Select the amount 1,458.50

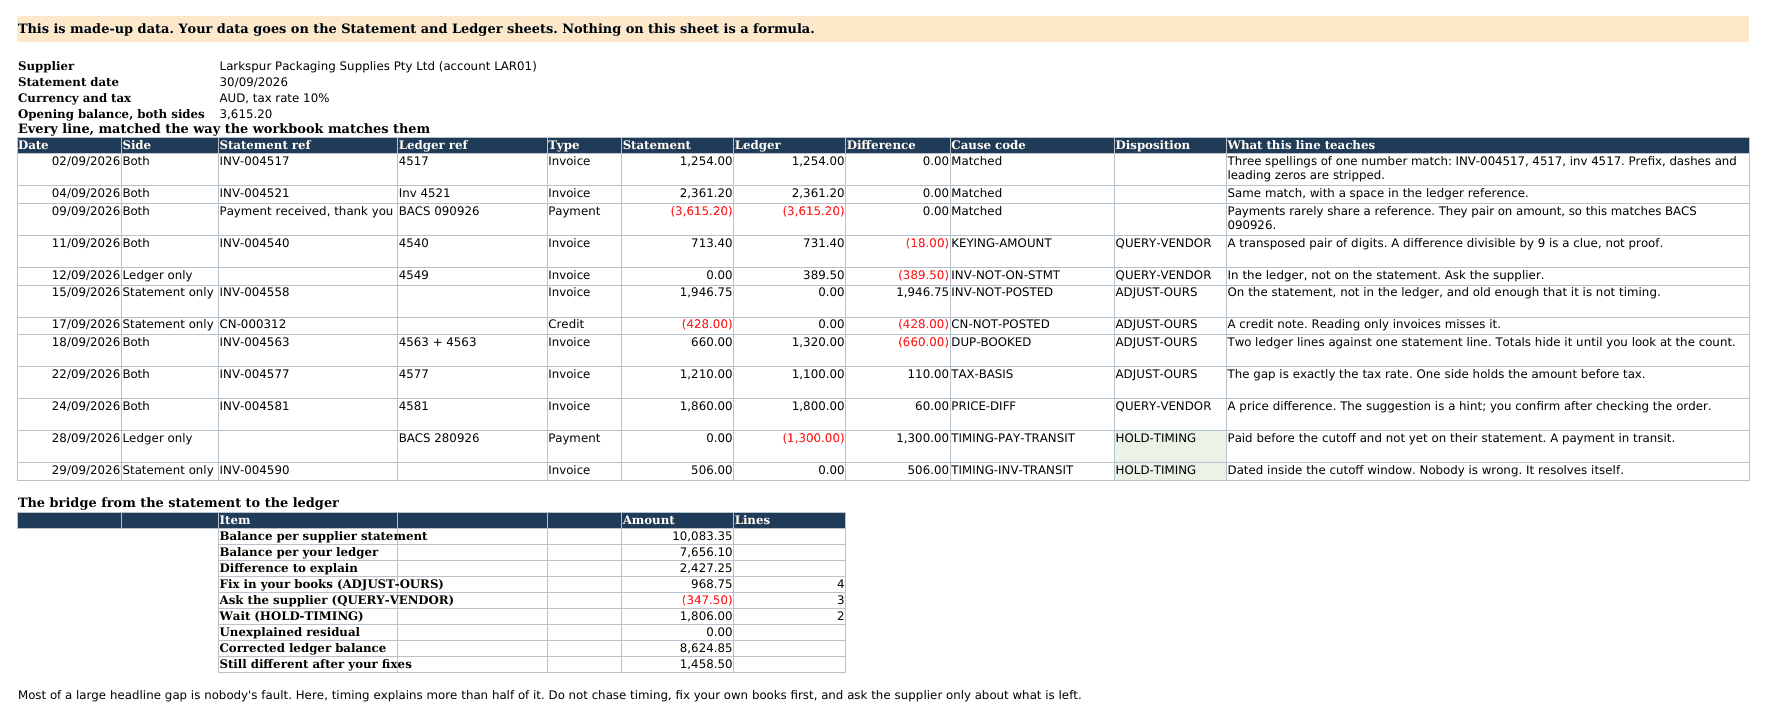coord(677,664)
